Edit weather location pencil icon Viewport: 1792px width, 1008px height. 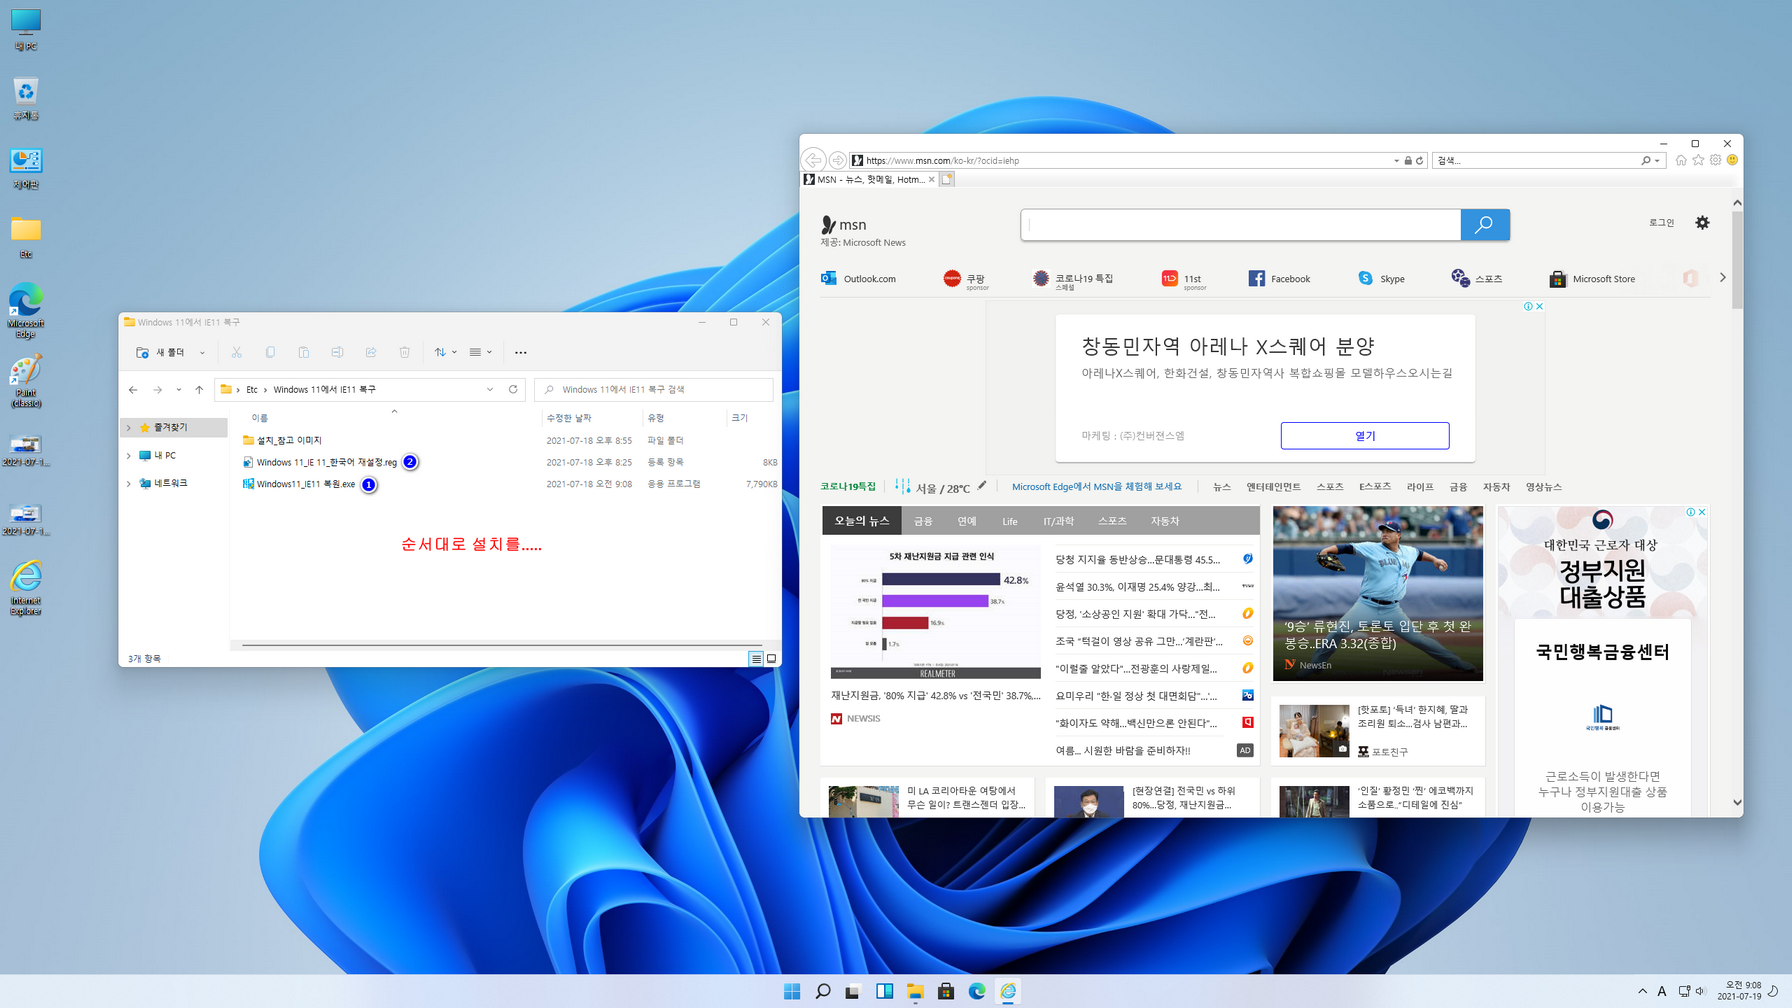982,486
